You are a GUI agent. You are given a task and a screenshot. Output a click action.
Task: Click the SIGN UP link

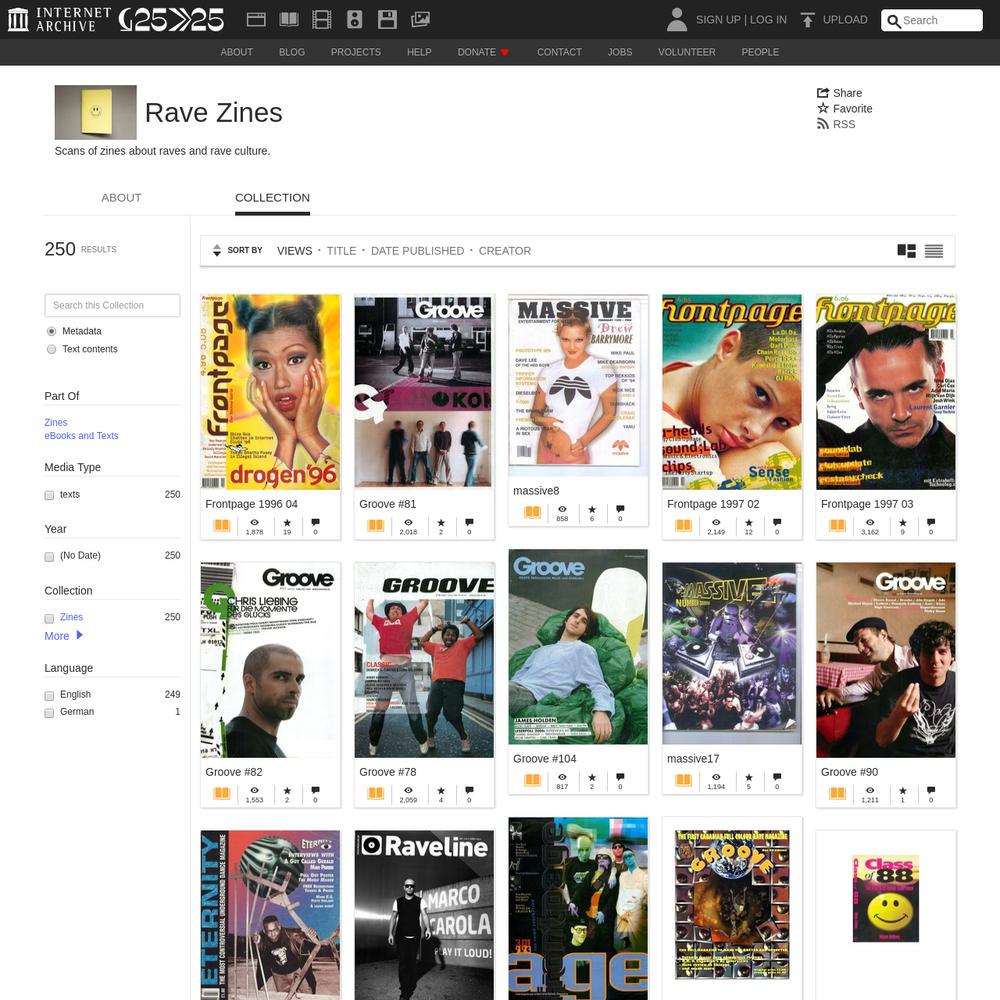point(718,20)
